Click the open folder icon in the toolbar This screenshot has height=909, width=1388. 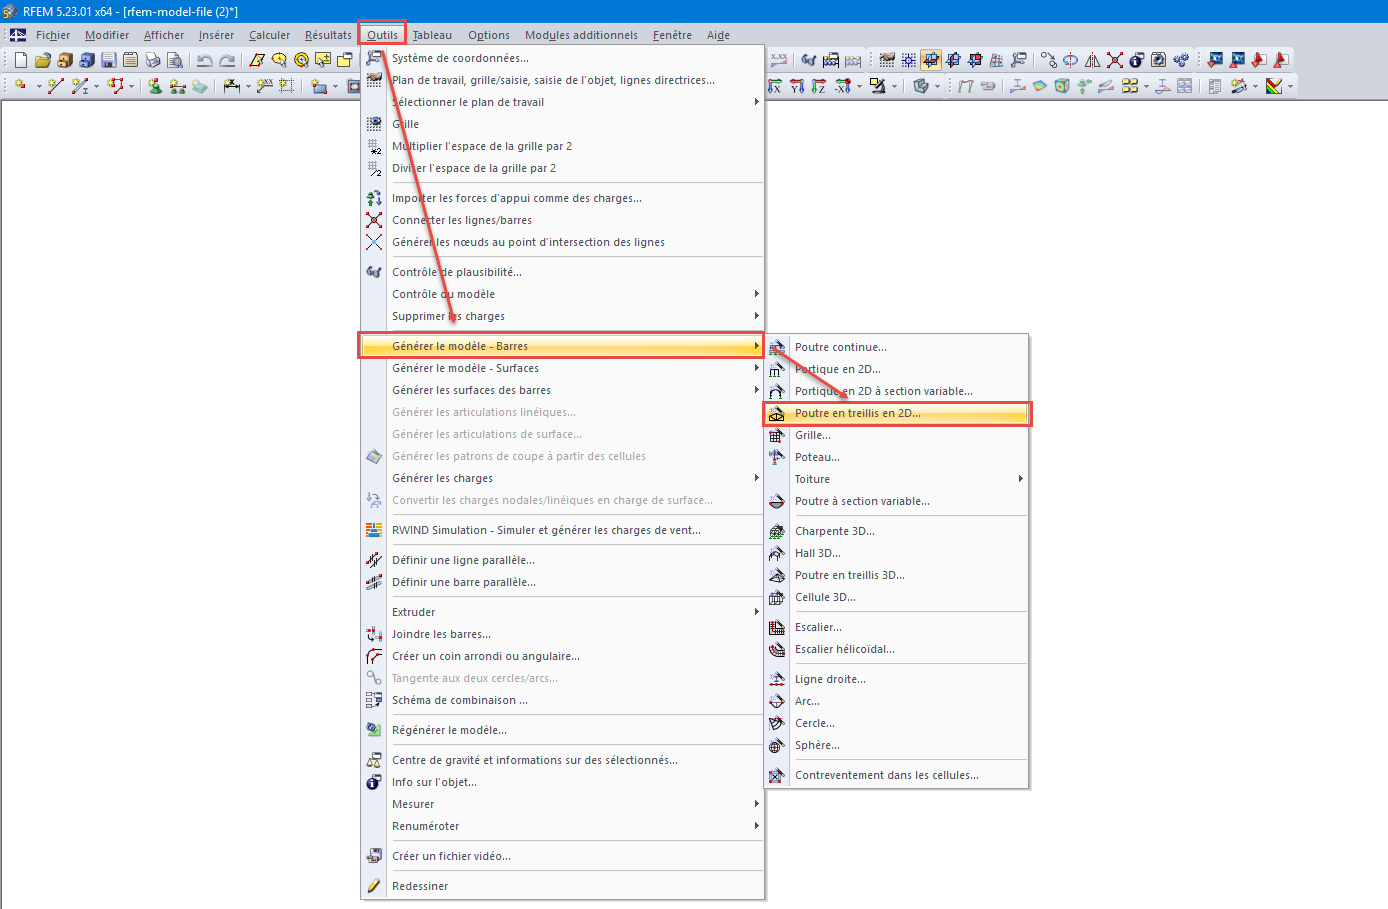43,60
